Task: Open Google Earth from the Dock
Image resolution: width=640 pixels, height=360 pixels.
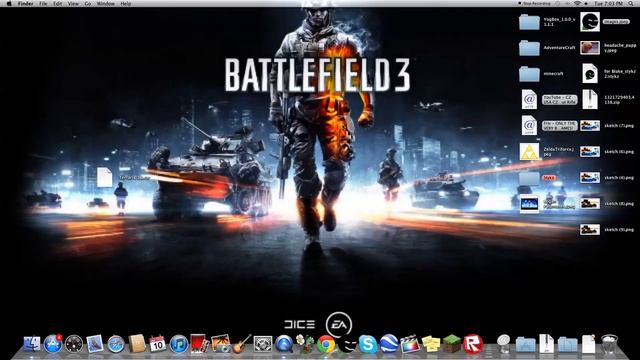Action: 389,344
